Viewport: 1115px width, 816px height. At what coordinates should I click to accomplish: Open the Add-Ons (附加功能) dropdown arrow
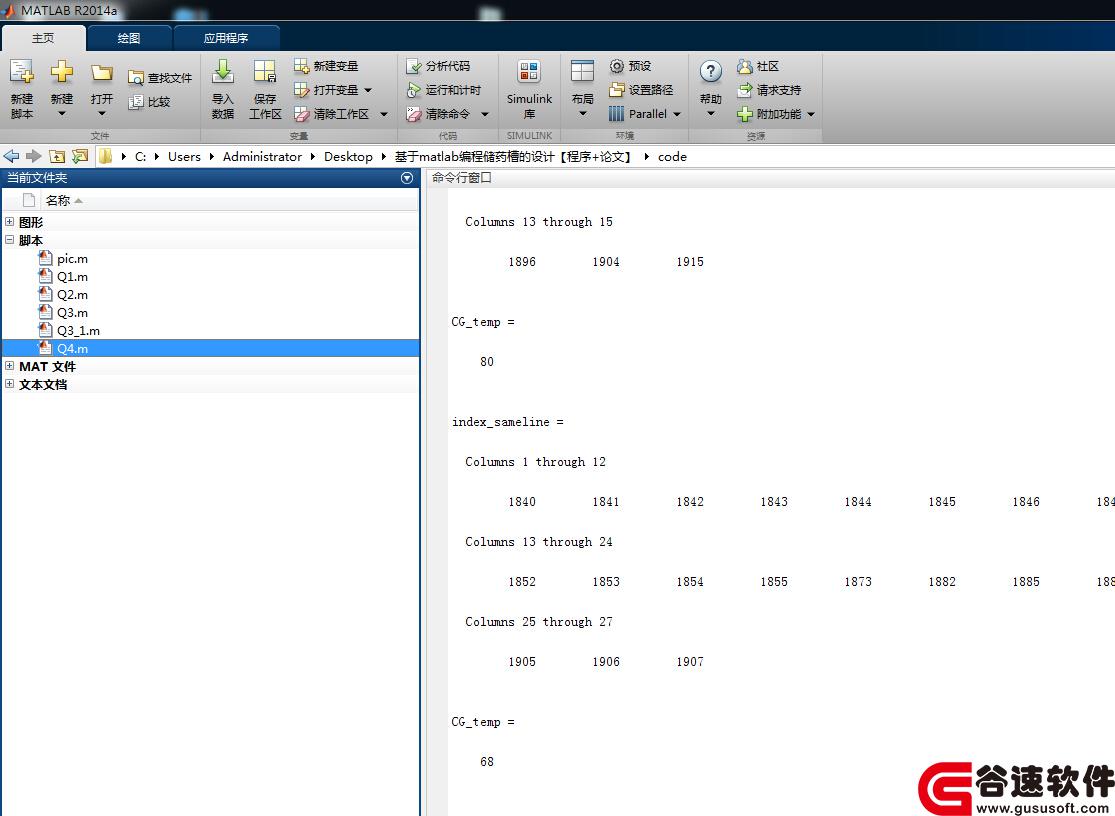[811, 114]
